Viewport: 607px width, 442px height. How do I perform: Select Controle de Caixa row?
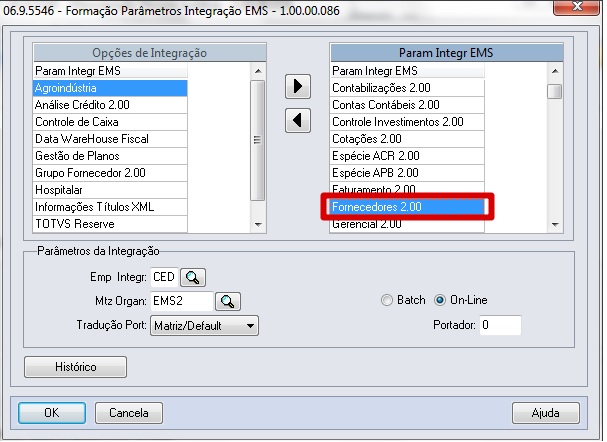pos(110,122)
